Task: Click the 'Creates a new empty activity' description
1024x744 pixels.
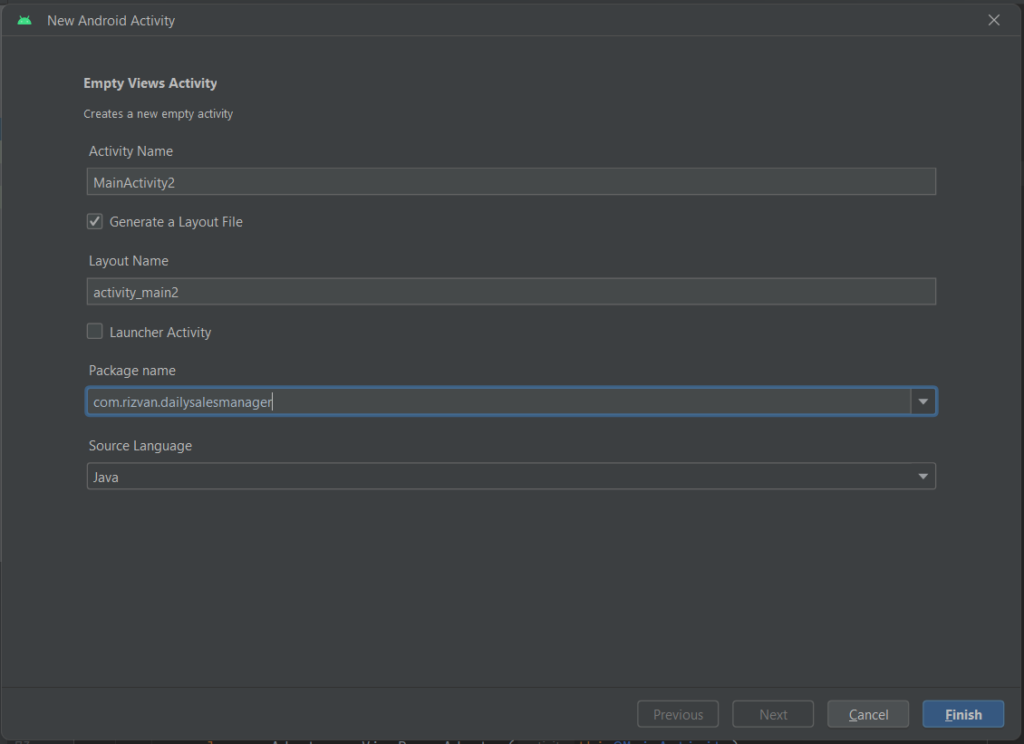Action: [158, 114]
